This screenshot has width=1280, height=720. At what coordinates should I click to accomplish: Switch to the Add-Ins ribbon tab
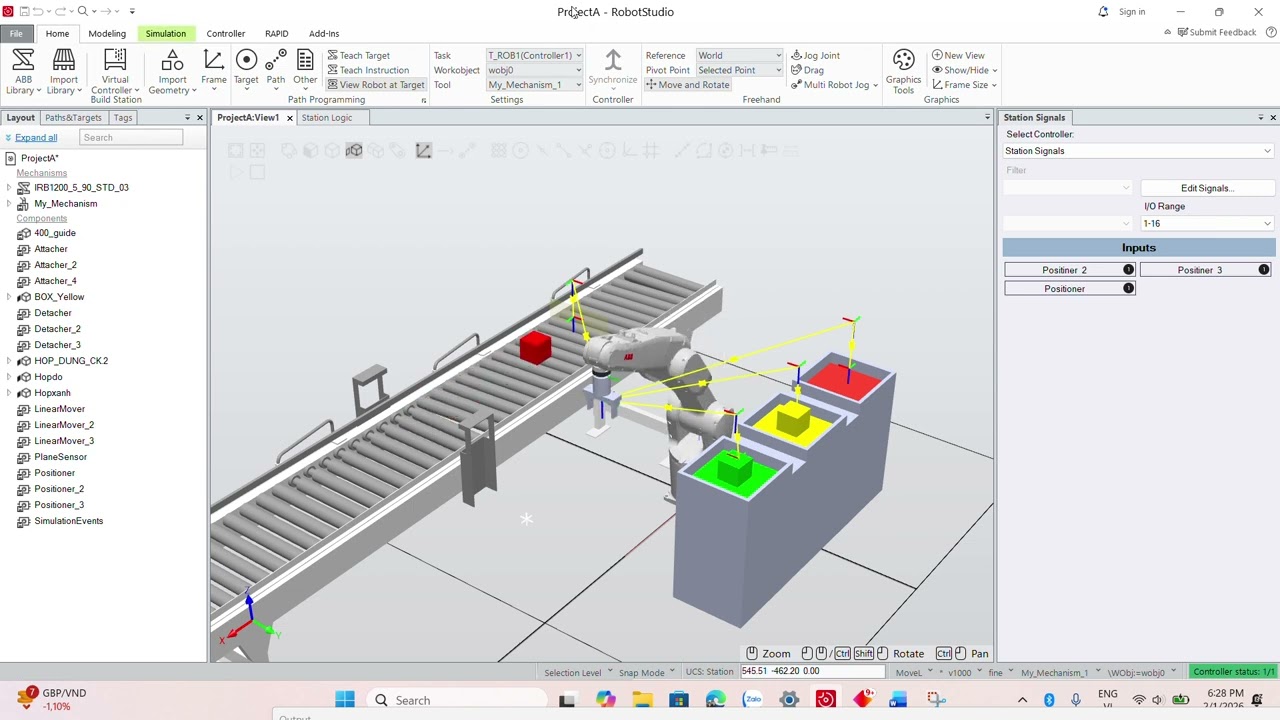pos(324,34)
